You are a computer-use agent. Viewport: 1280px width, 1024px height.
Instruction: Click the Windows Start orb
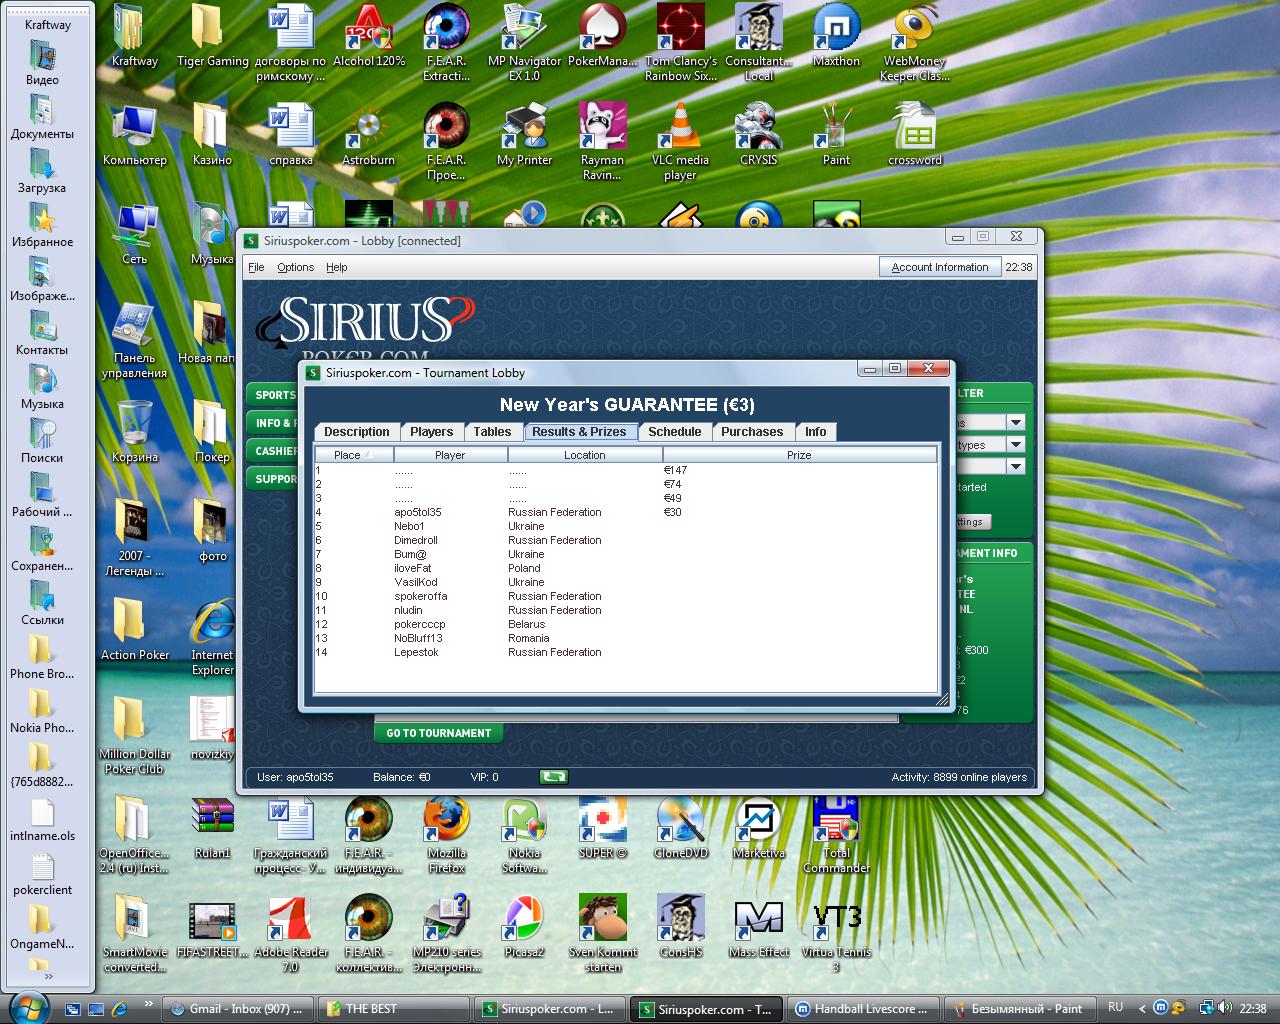pos(28,1007)
